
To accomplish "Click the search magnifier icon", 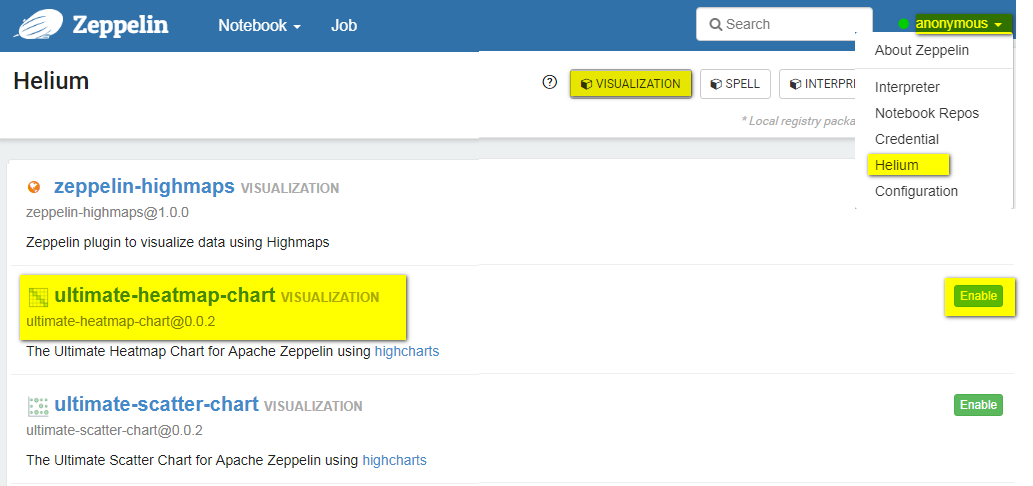I will (715, 24).
